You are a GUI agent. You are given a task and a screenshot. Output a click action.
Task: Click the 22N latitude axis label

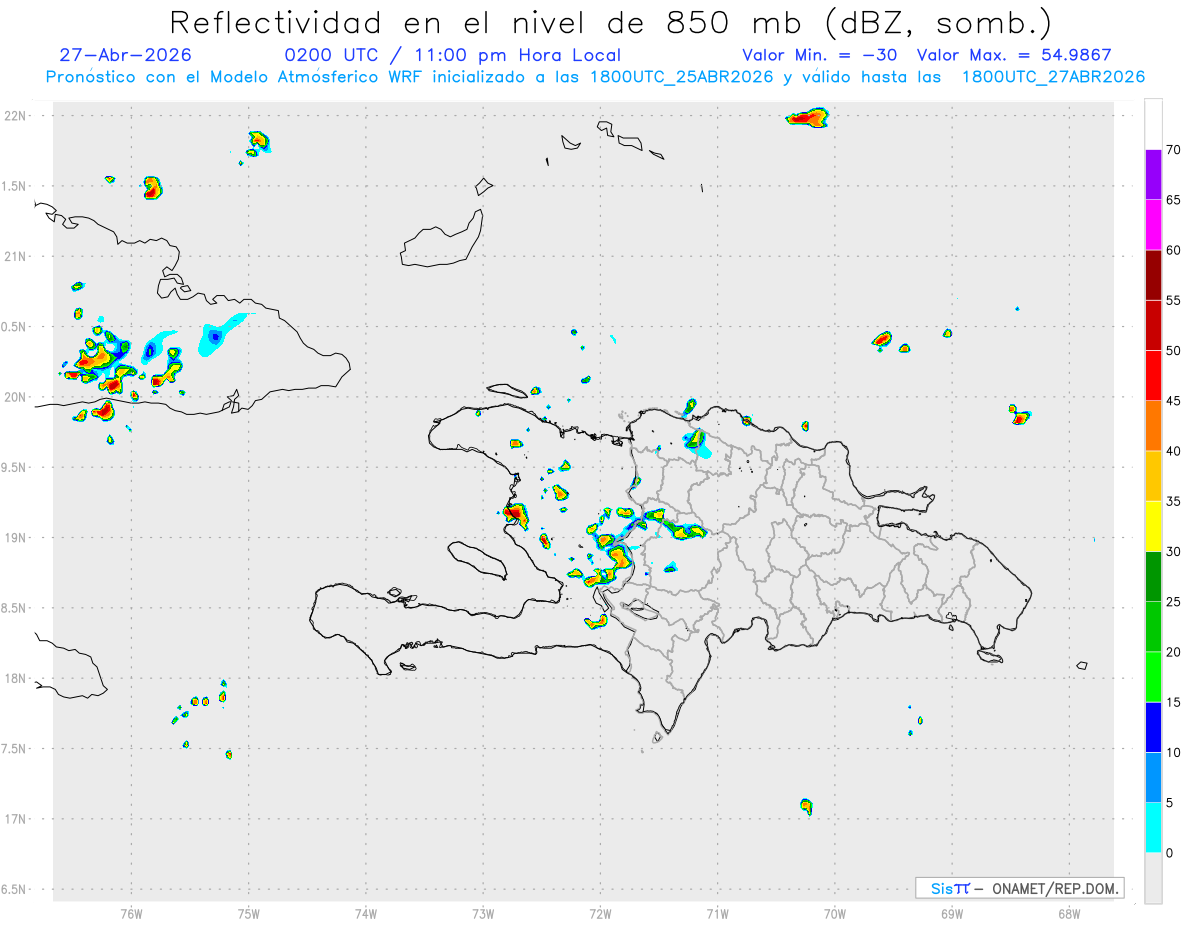pyautogui.click(x=16, y=115)
